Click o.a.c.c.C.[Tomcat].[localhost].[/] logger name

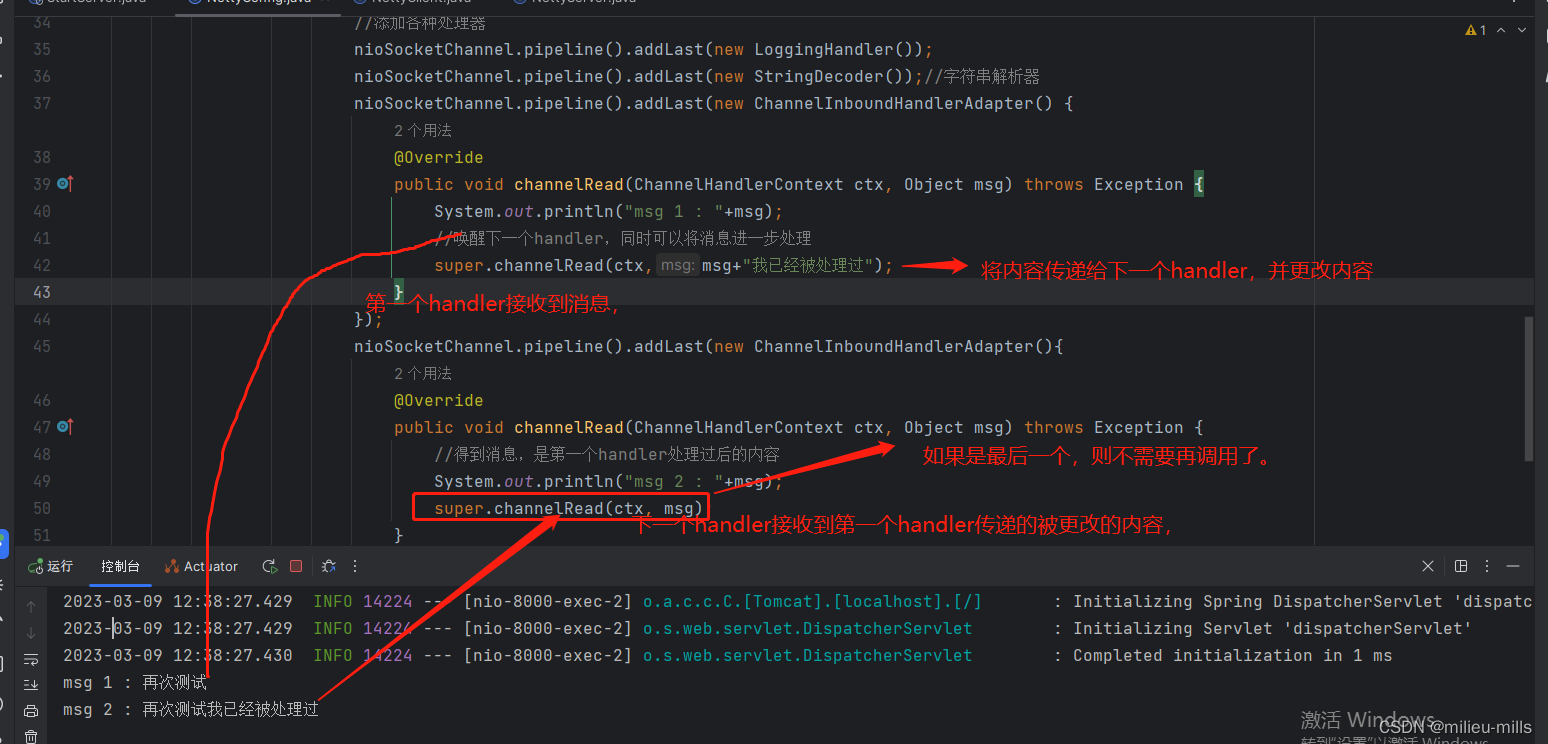click(812, 602)
